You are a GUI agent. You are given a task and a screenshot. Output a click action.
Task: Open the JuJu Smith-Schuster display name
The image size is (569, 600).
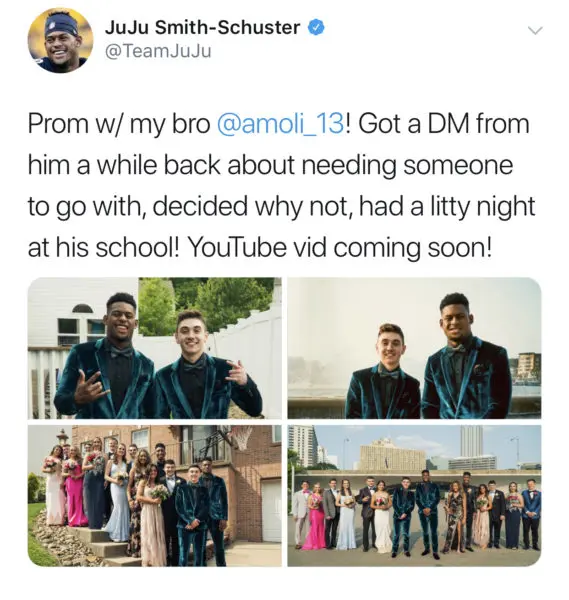pos(202,28)
